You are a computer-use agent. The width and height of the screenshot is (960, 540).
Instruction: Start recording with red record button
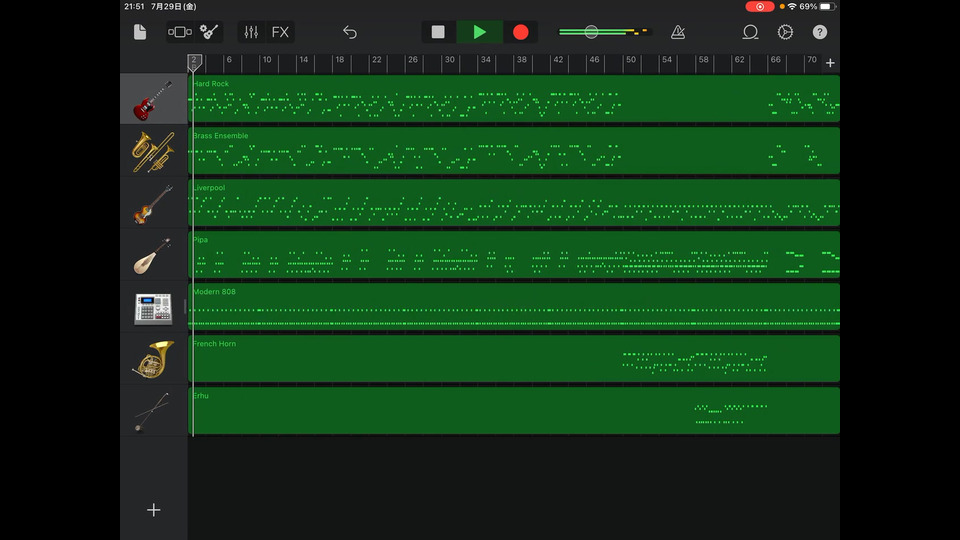[x=520, y=32]
